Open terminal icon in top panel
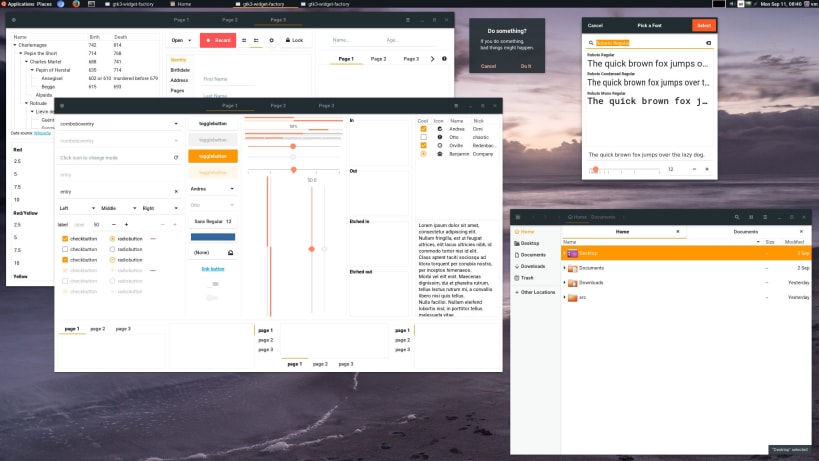819x461 pixels. (x=91, y=4)
